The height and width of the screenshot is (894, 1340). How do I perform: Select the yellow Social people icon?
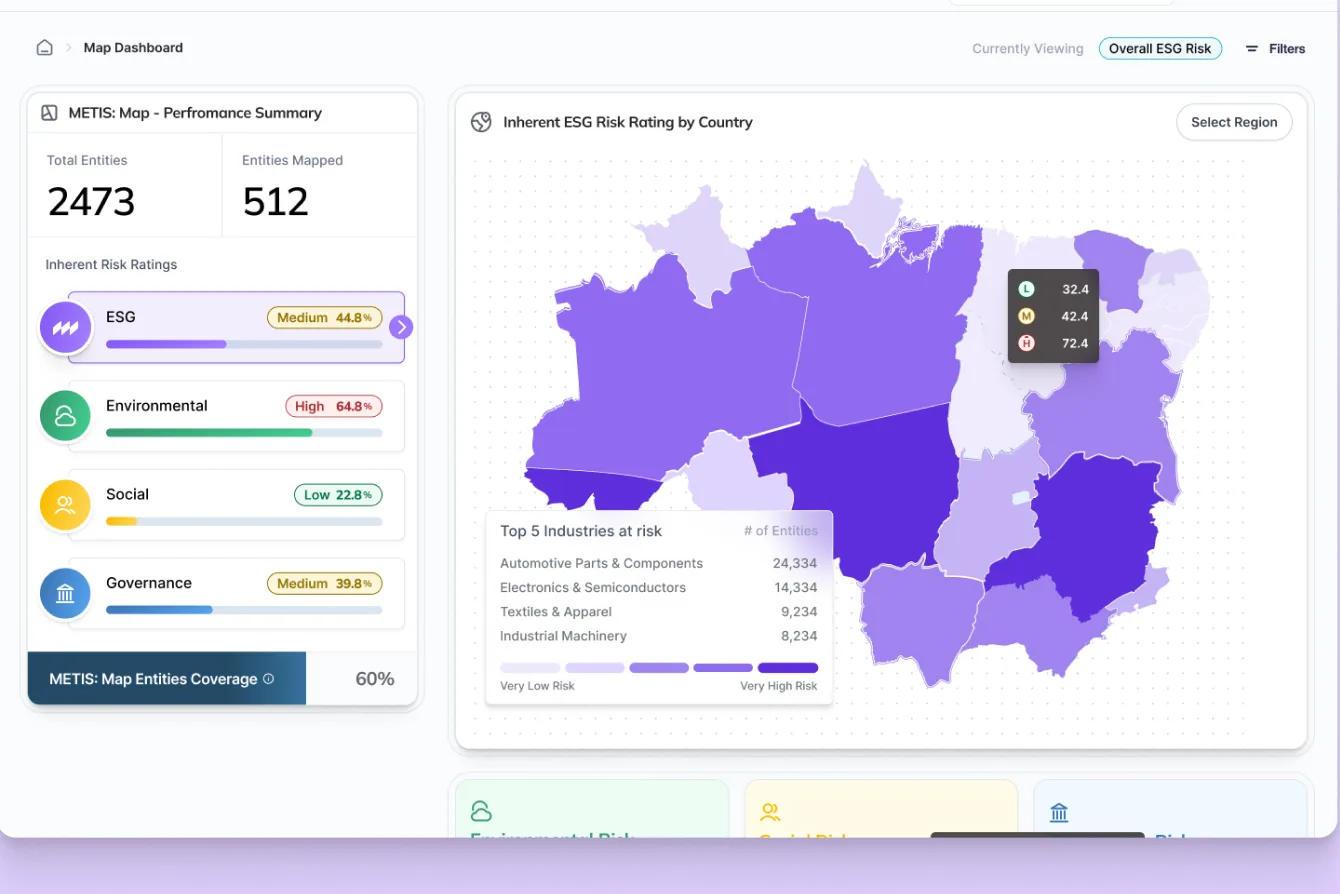click(66, 505)
